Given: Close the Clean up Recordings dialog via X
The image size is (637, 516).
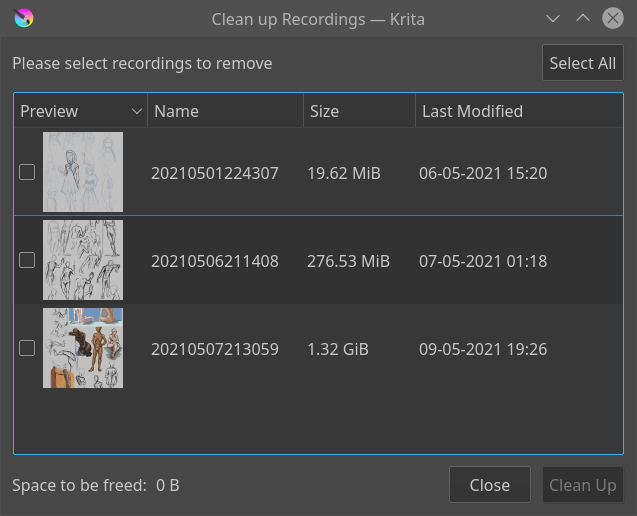Looking at the screenshot, I should click(x=613, y=18).
